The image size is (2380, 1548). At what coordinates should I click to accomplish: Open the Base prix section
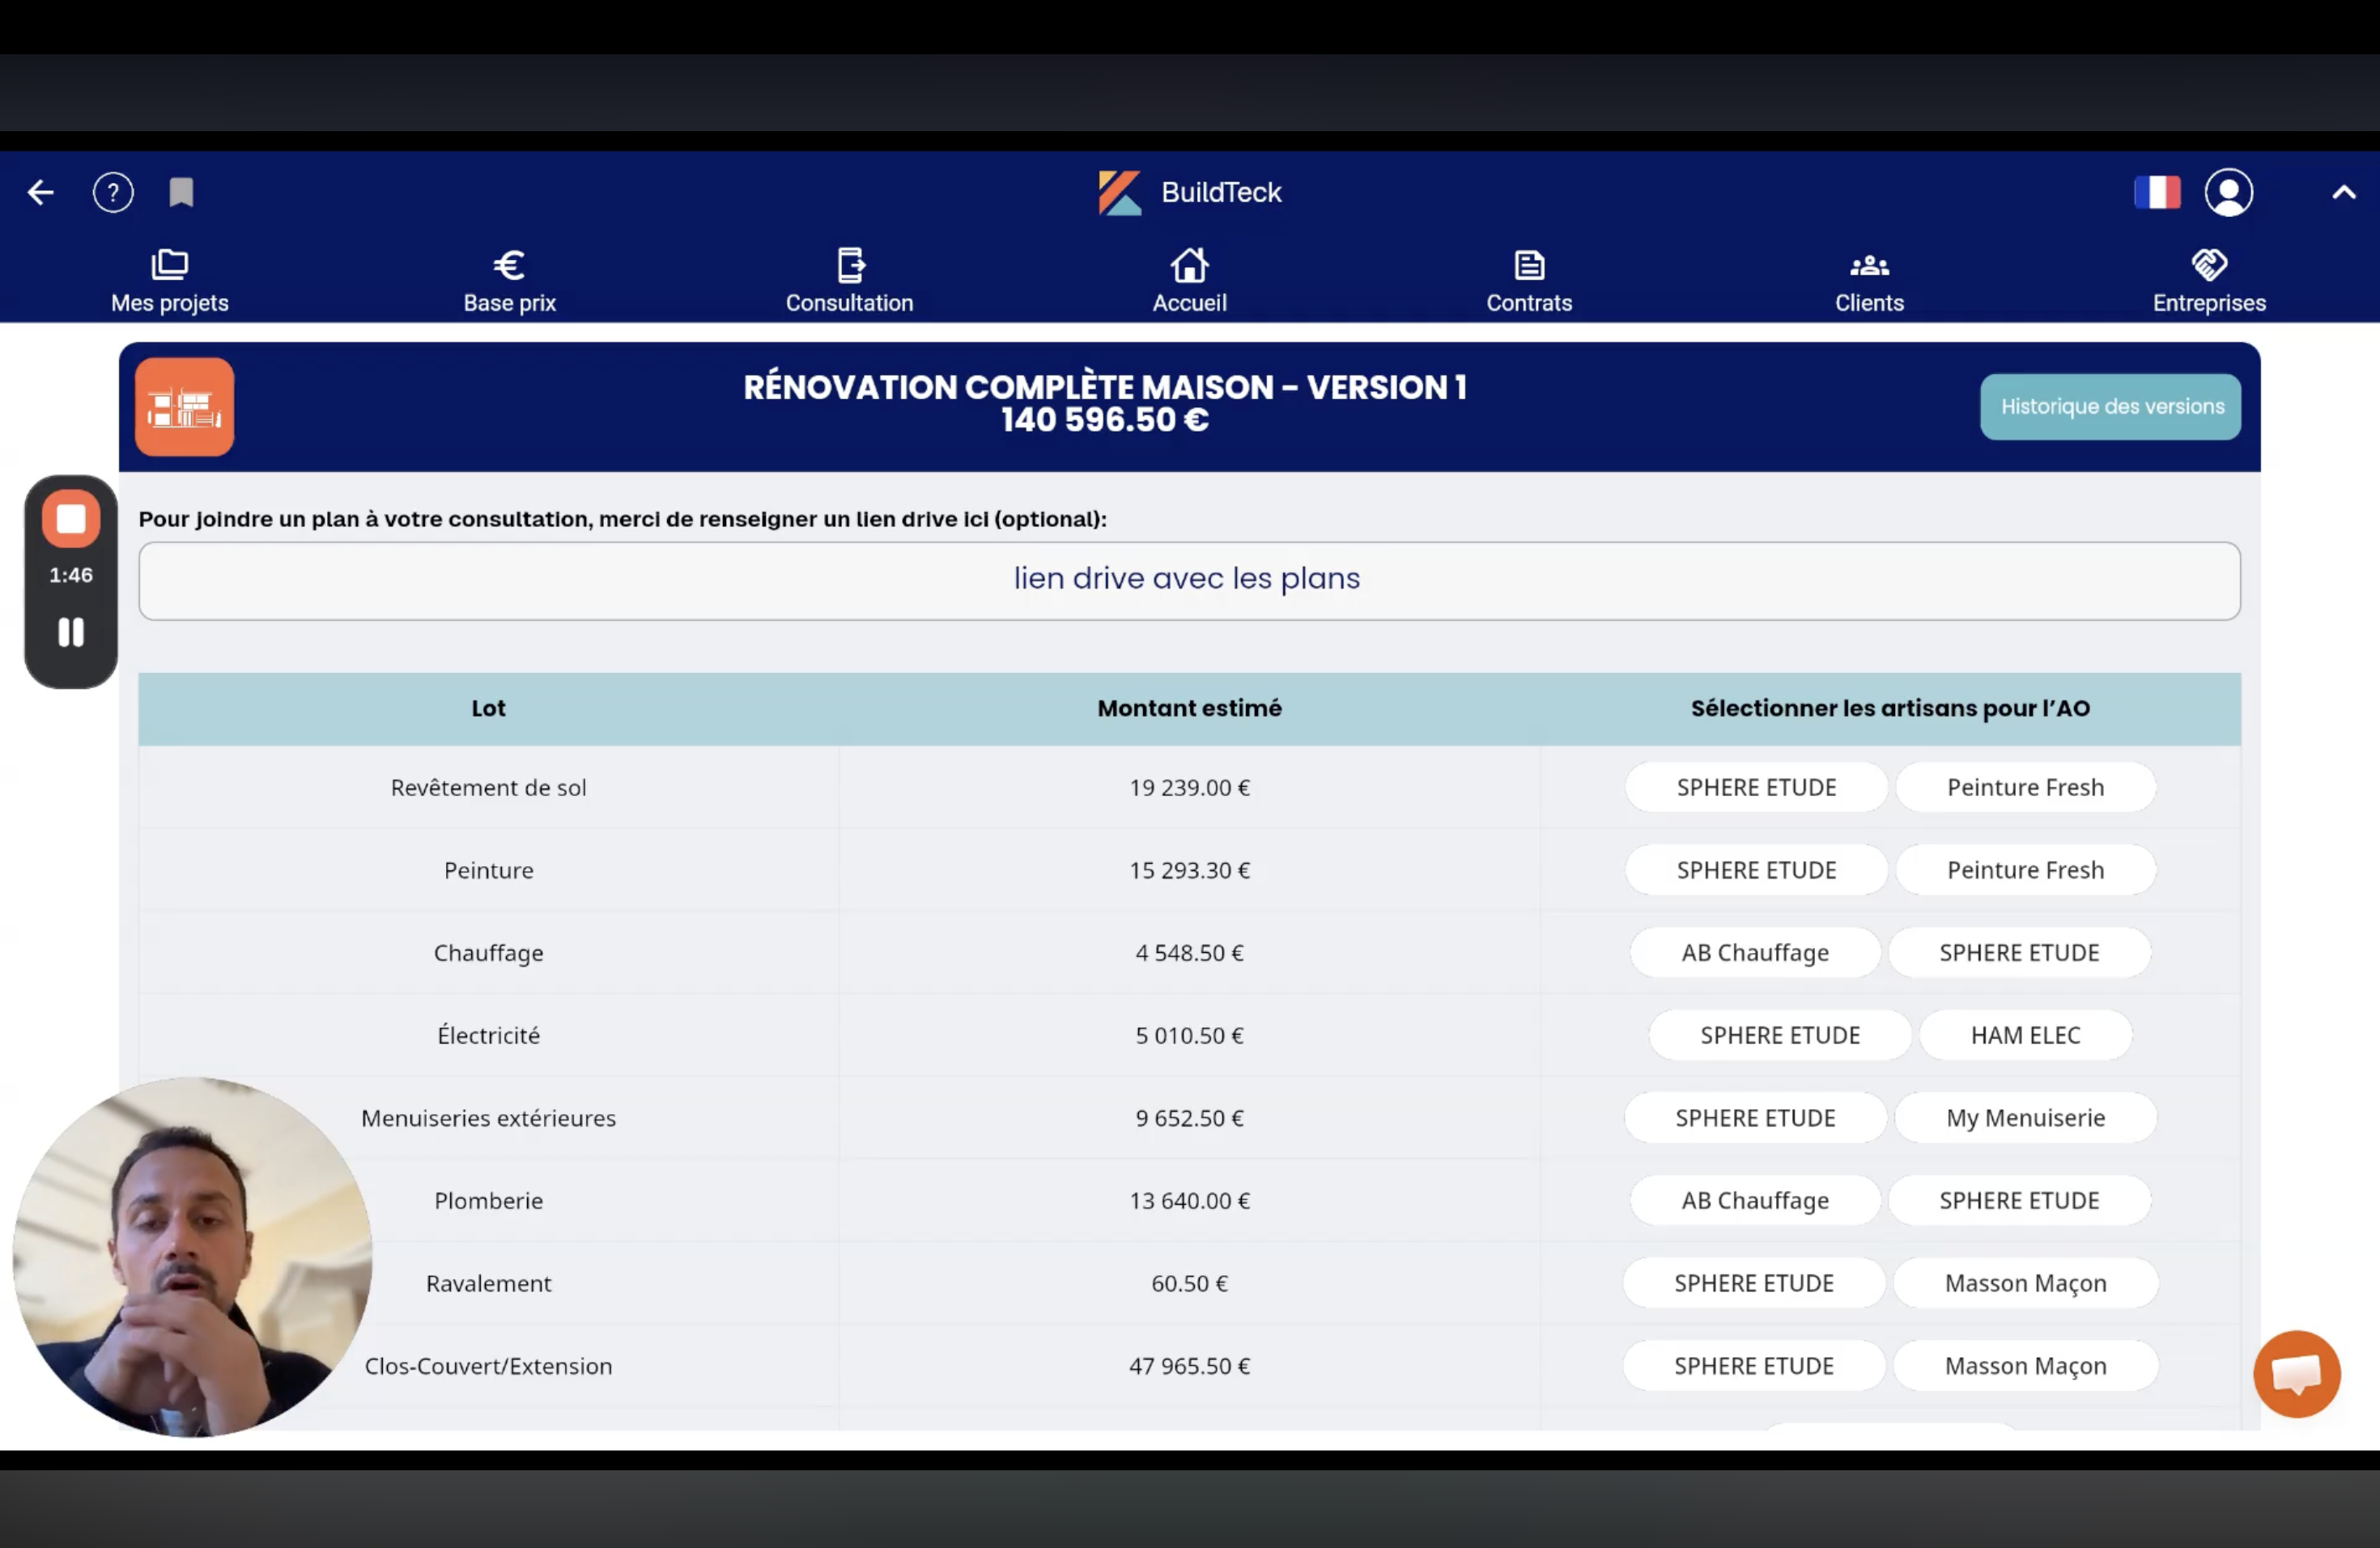click(x=509, y=280)
